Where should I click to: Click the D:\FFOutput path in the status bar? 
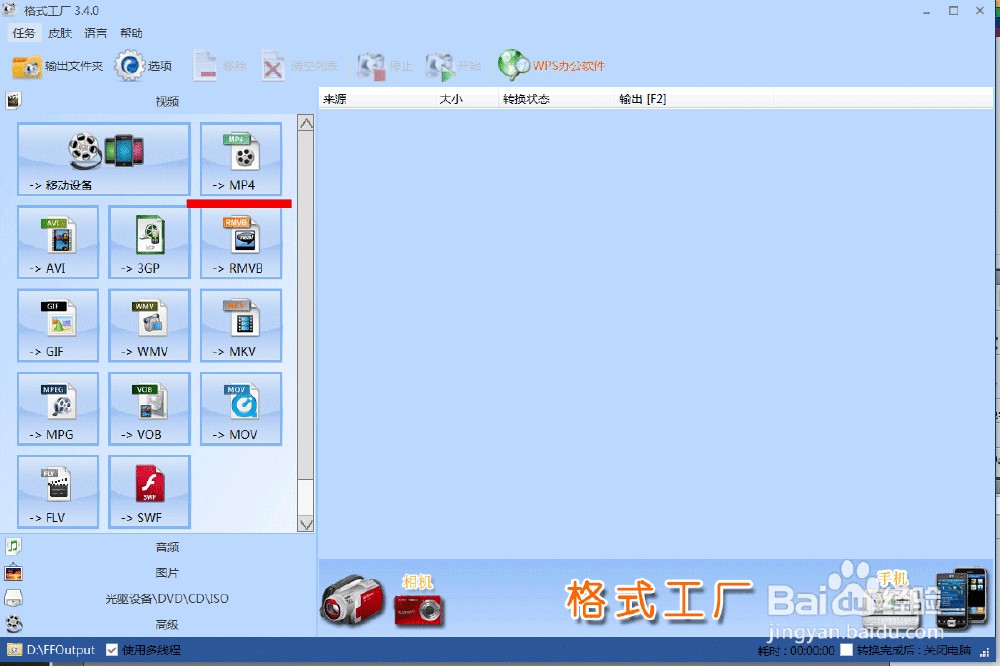[61, 650]
